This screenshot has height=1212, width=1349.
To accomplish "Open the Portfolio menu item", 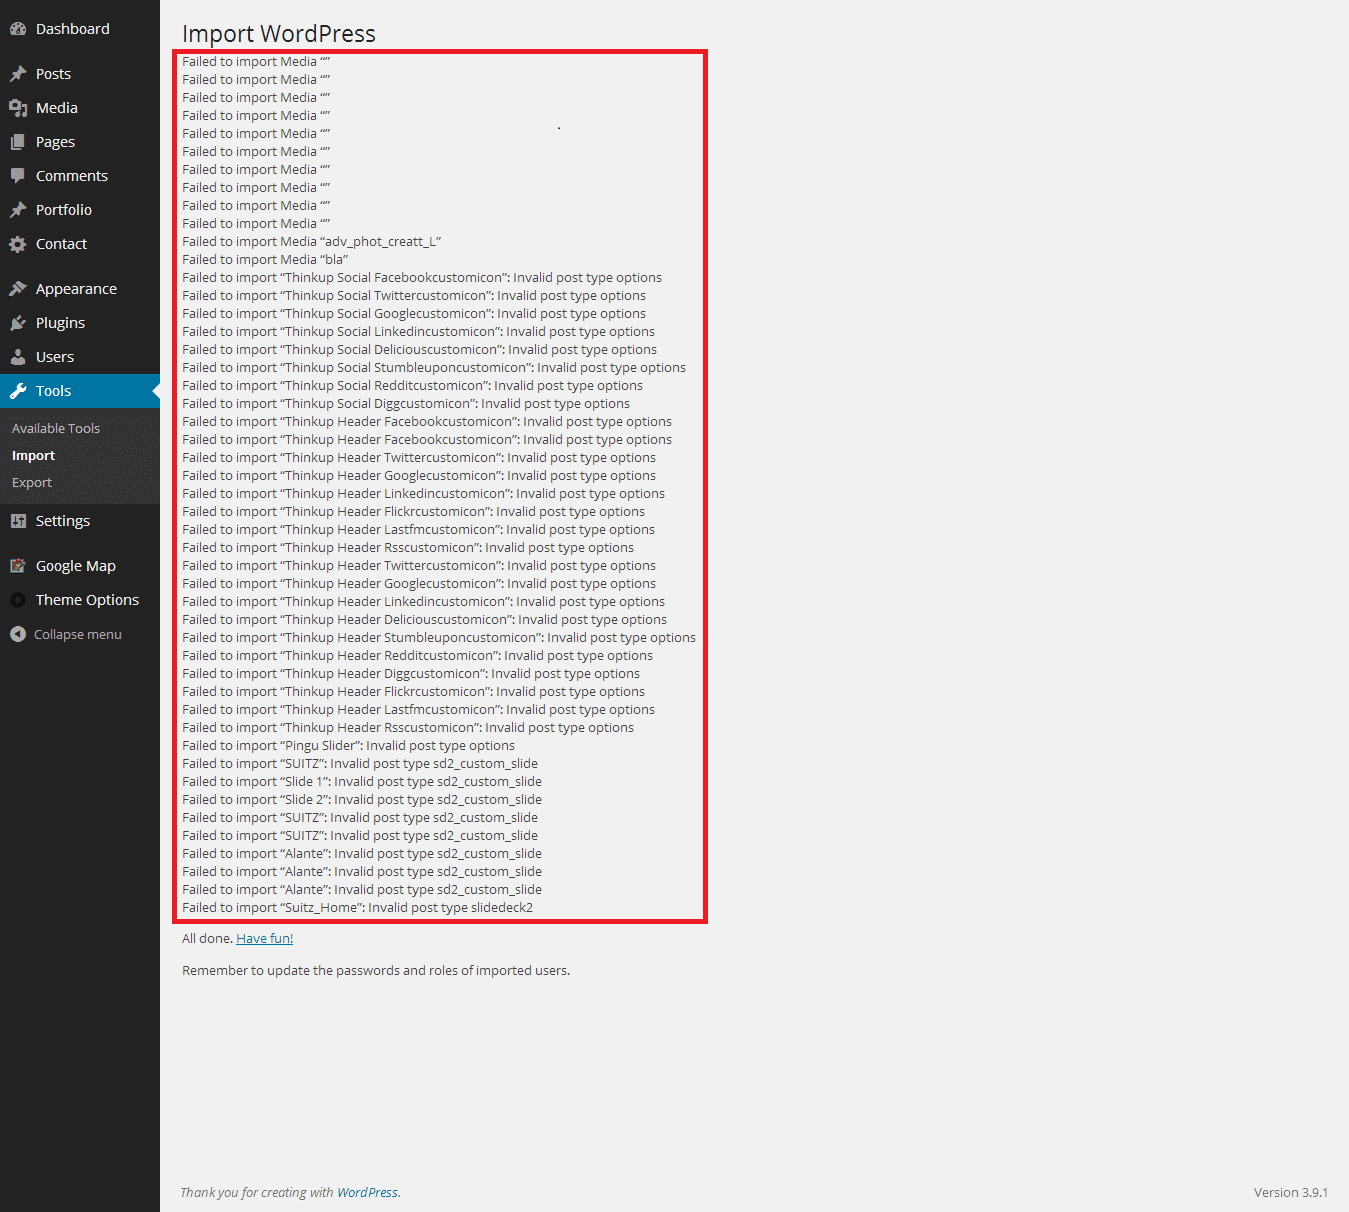I will click(80, 210).
